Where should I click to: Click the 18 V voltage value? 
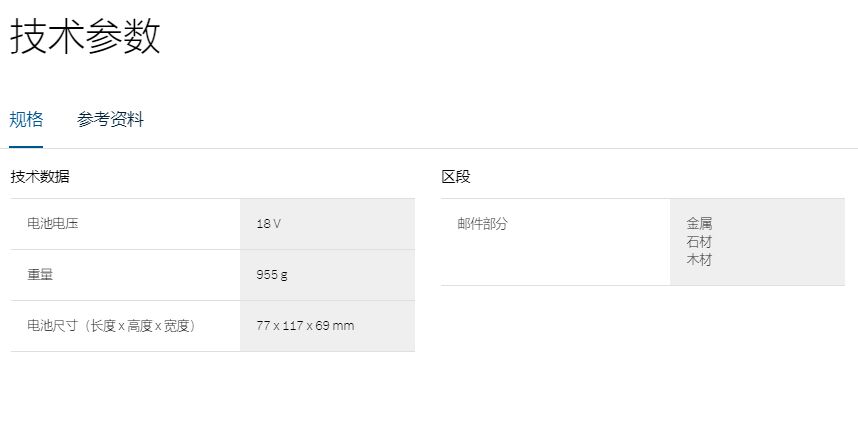(x=268, y=224)
